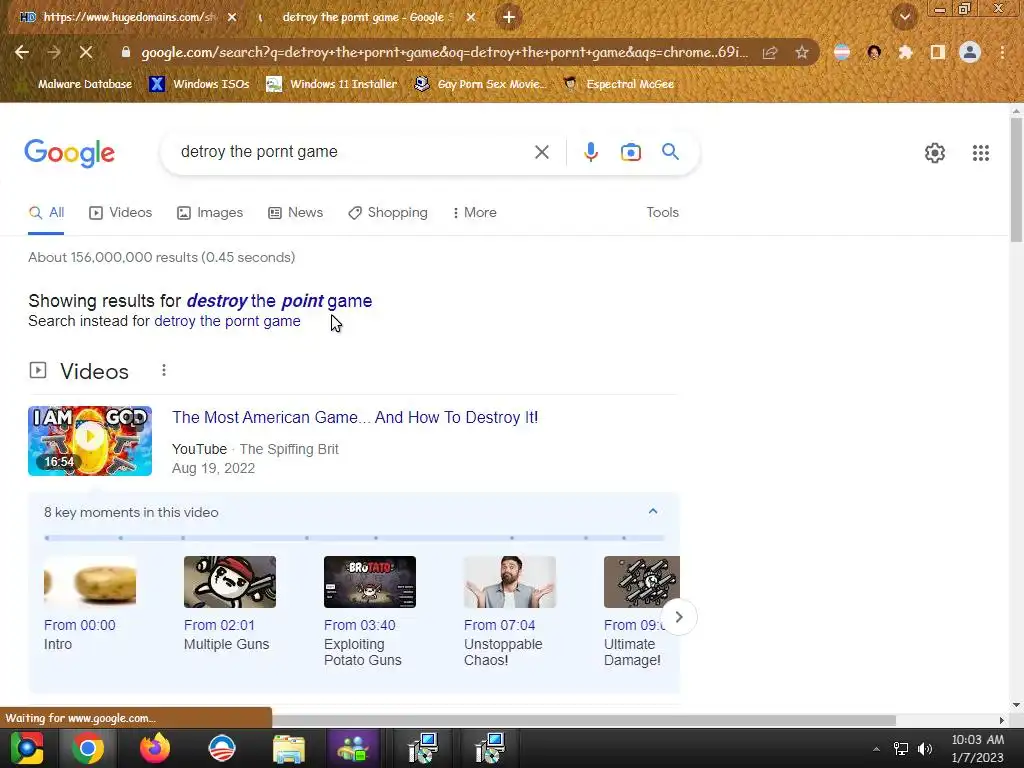The width and height of the screenshot is (1024, 768).
Task: Jump to Exploiting Potato Guns moment
Action: click(370, 611)
